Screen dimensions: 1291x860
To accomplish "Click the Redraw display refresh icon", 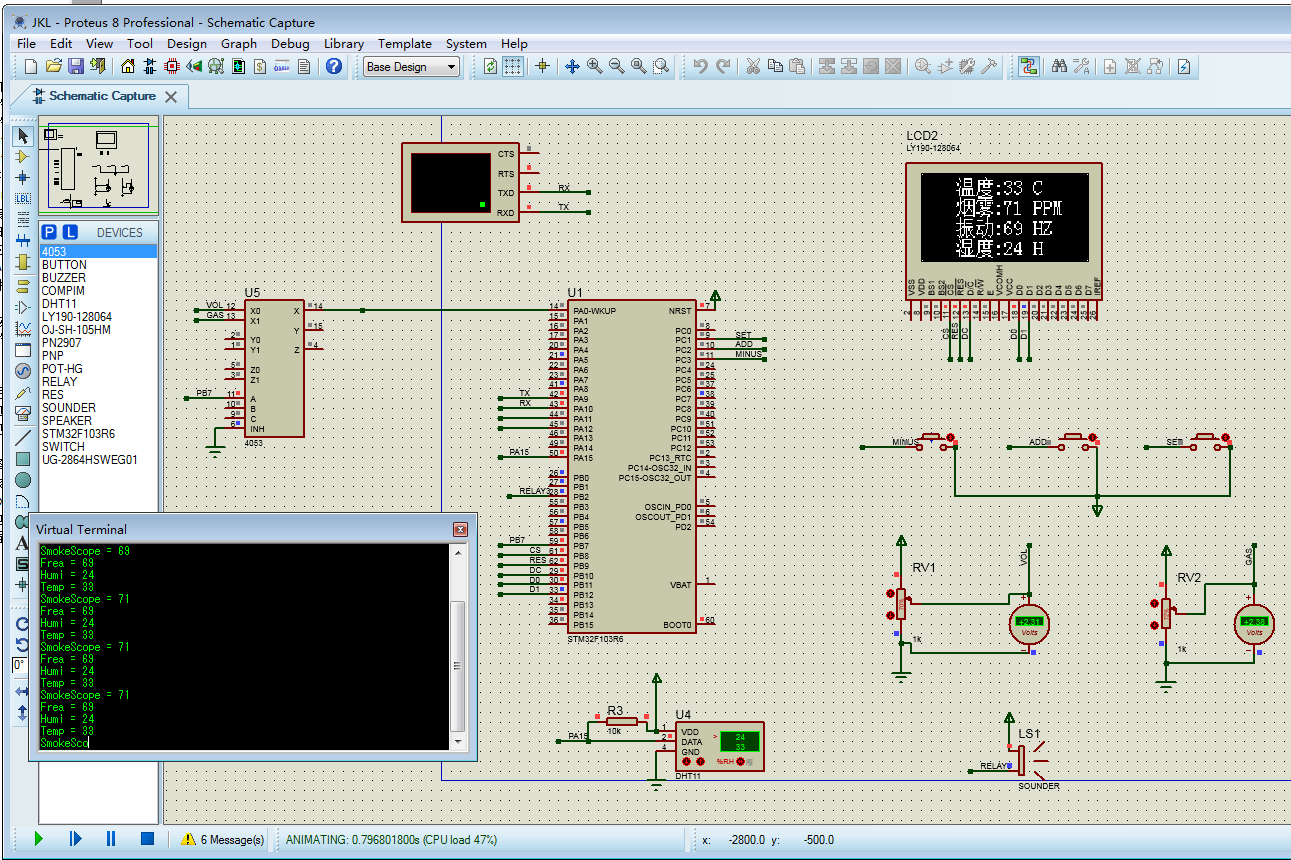I will pos(490,66).
